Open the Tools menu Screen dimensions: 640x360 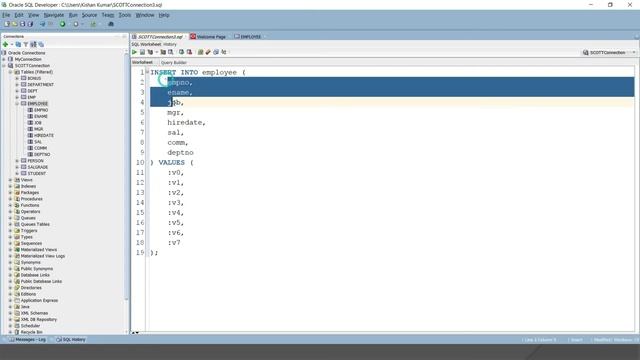point(125,15)
